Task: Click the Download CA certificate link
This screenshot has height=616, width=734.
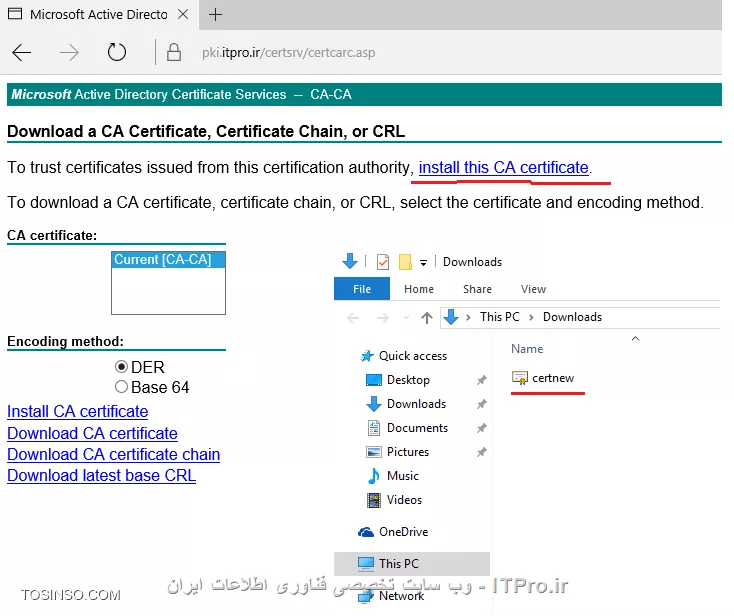Action: pyautogui.click(x=92, y=433)
